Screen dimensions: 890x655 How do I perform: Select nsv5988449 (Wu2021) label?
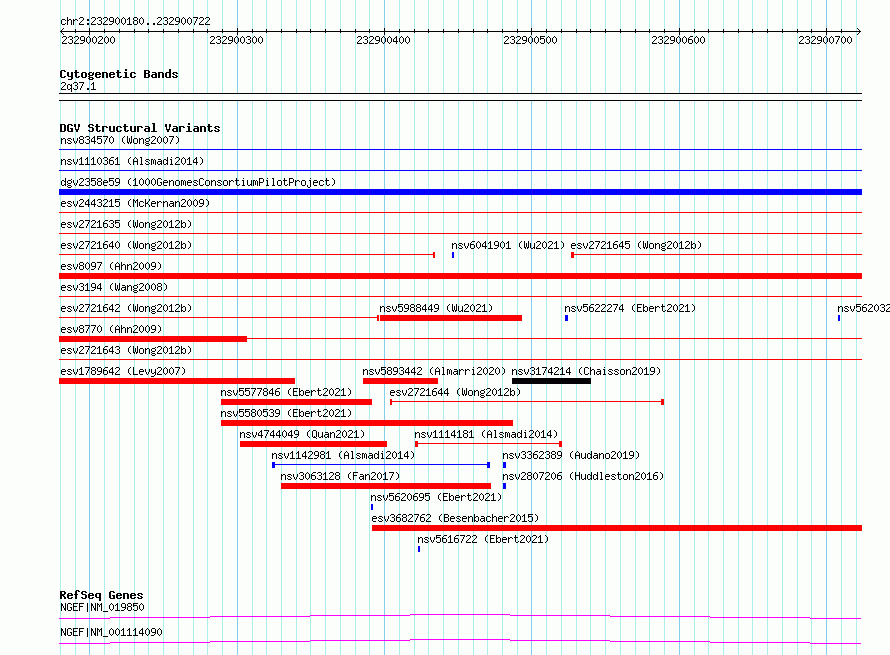[x=436, y=308]
